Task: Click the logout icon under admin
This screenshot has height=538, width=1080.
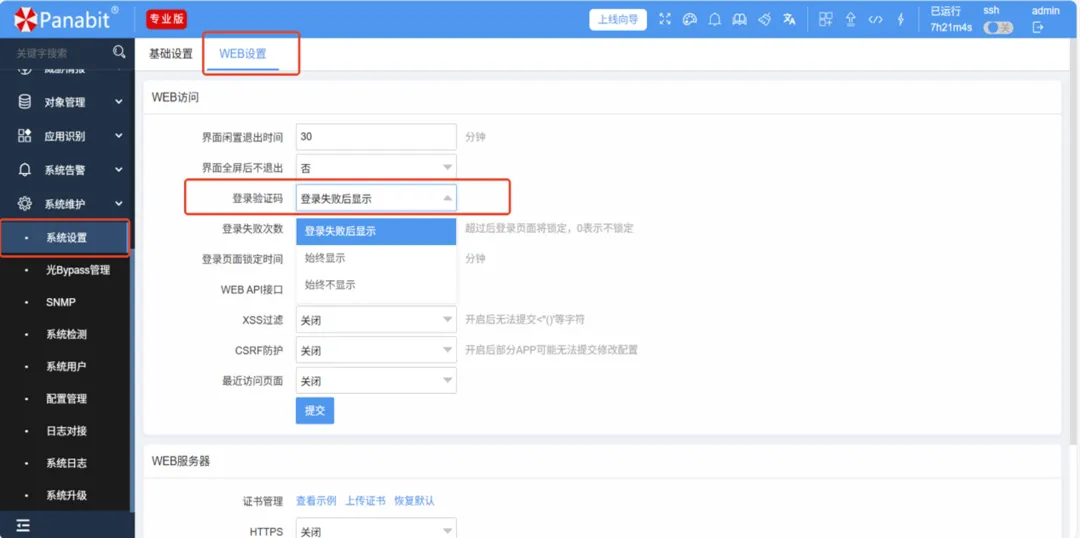Action: coord(1038,28)
